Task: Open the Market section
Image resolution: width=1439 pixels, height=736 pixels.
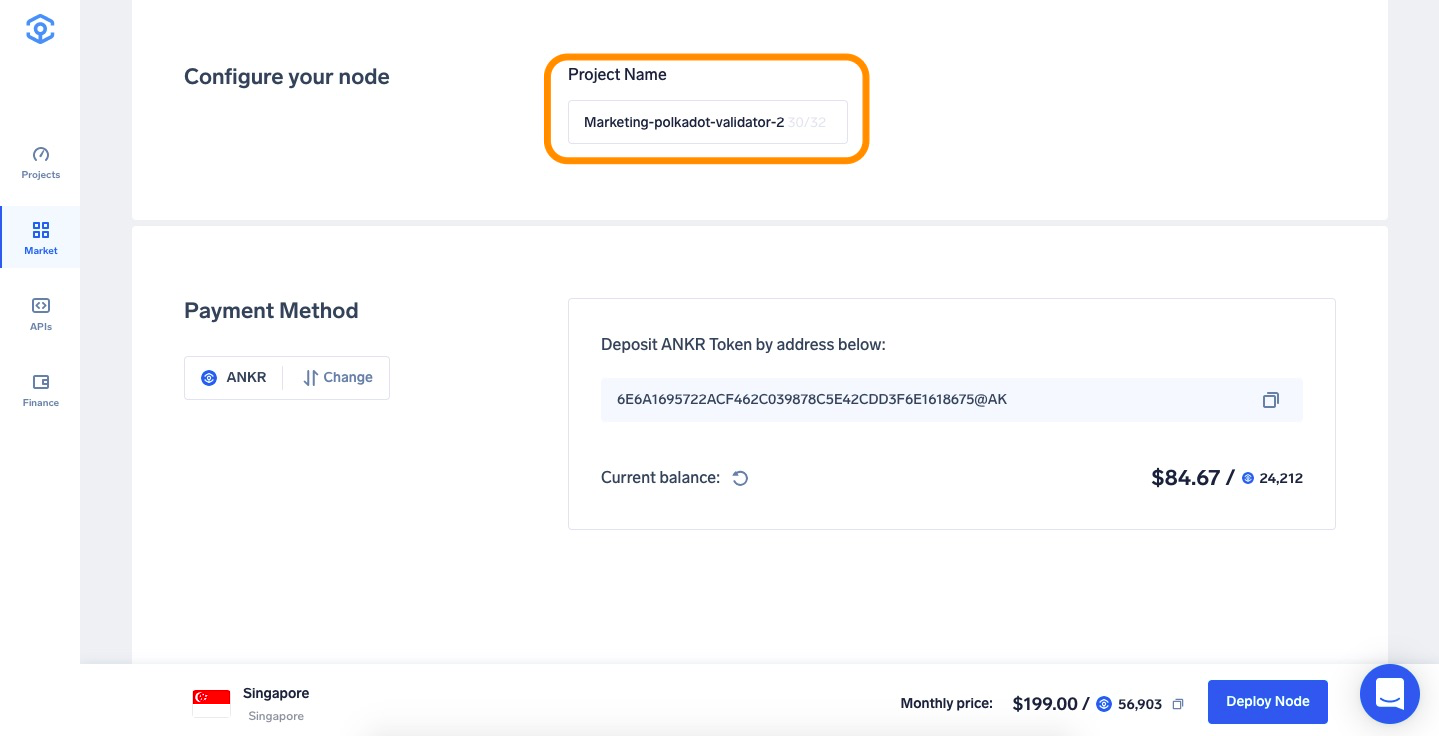Action: pyautogui.click(x=40, y=238)
